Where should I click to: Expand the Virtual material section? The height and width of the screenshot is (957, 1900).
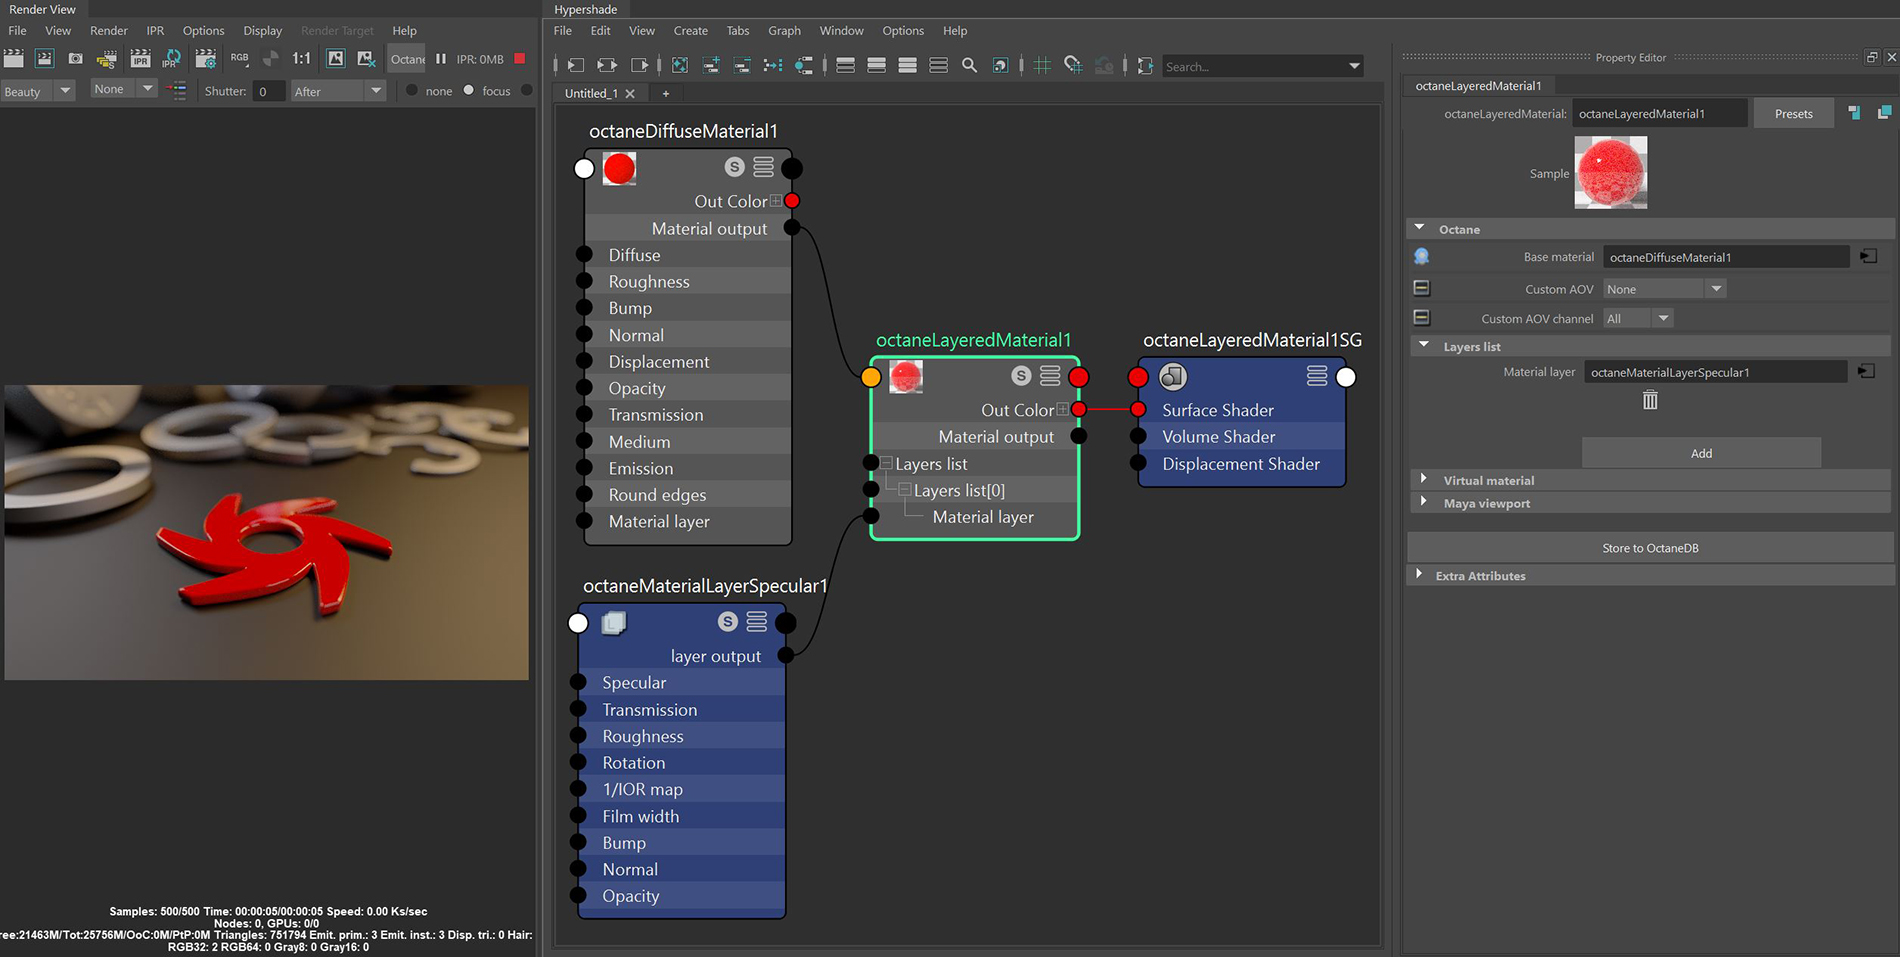click(1423, 479)
